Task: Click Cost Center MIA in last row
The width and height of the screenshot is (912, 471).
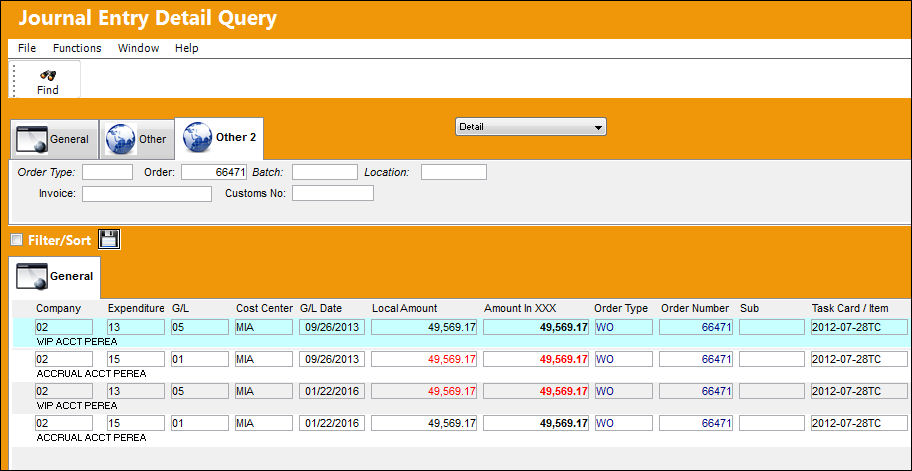Action: click(264, 423)
